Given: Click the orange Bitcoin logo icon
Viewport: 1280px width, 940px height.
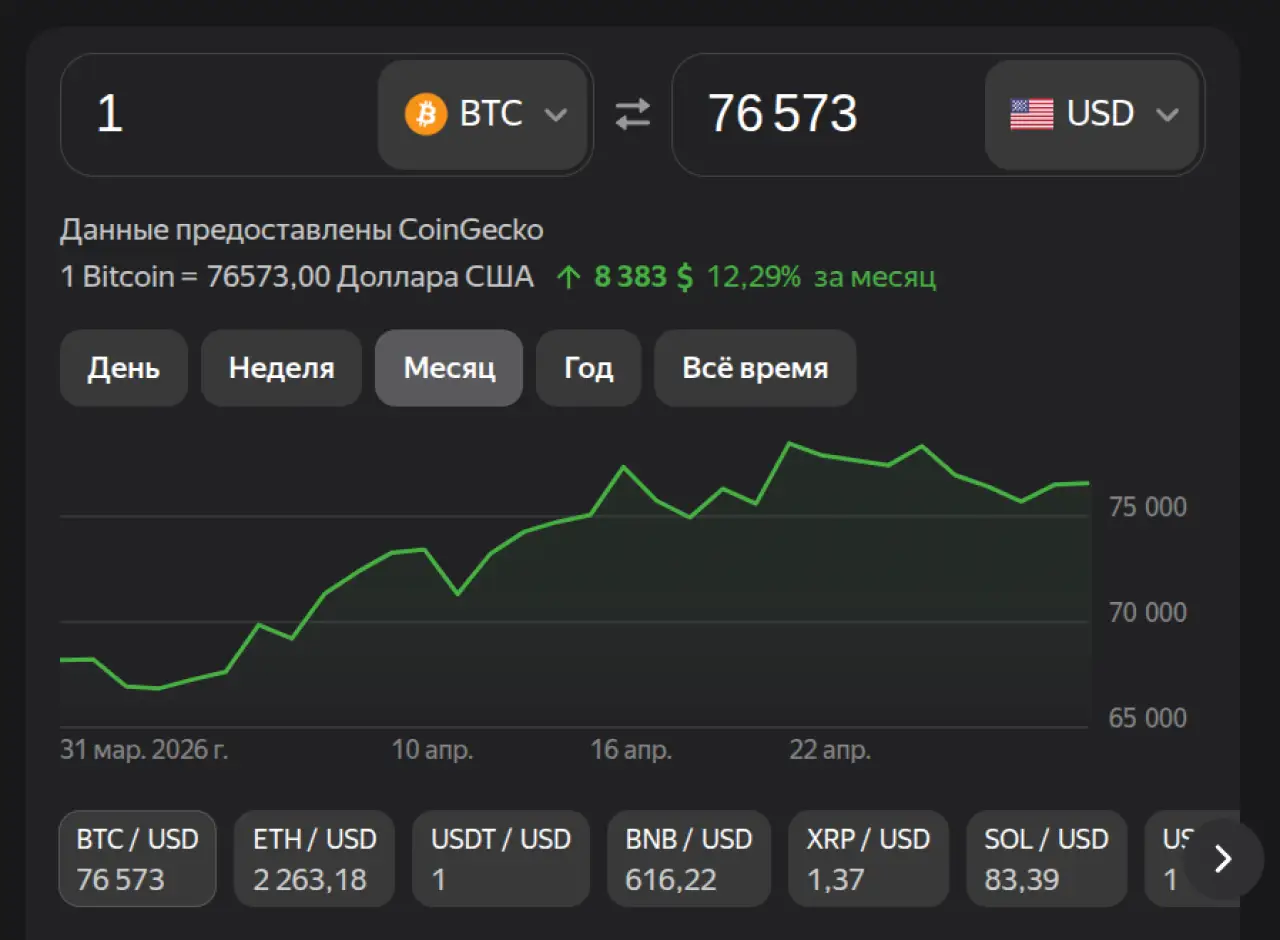Looking at the screenshot, I should 426,114.
